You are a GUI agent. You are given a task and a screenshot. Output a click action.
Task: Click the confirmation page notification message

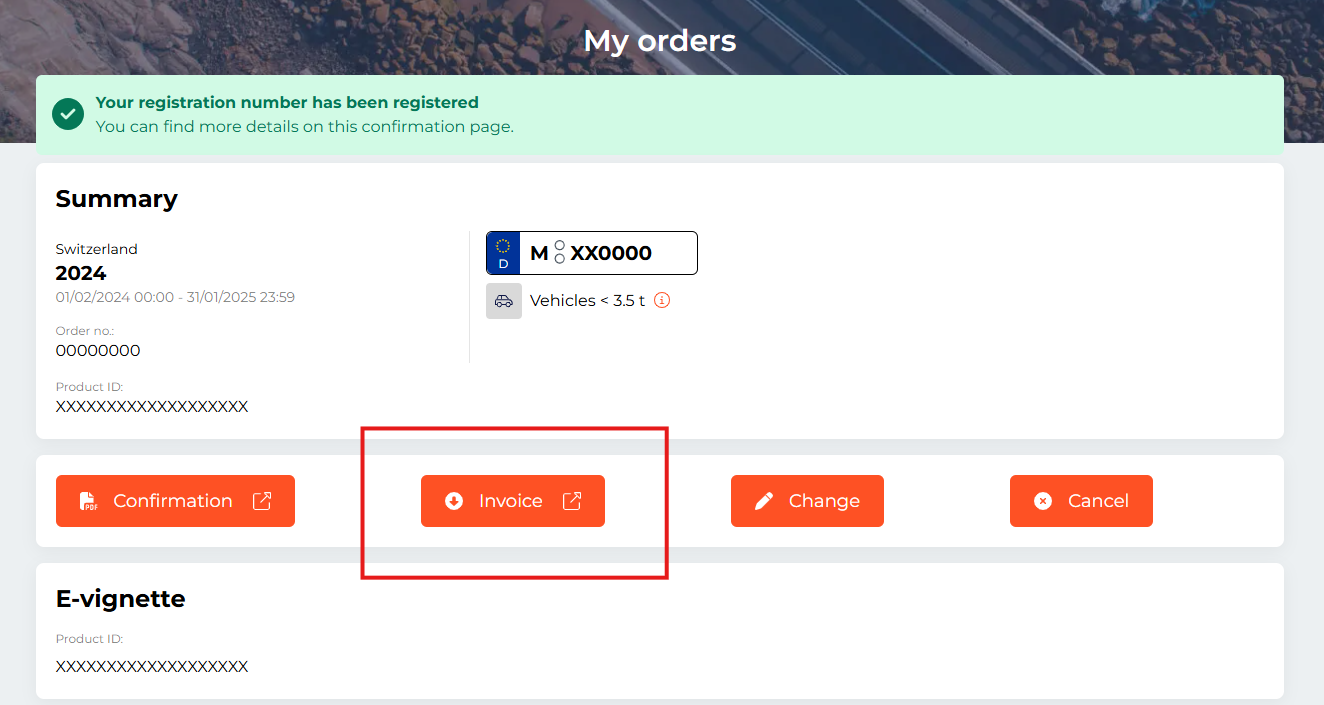point(303,126)
